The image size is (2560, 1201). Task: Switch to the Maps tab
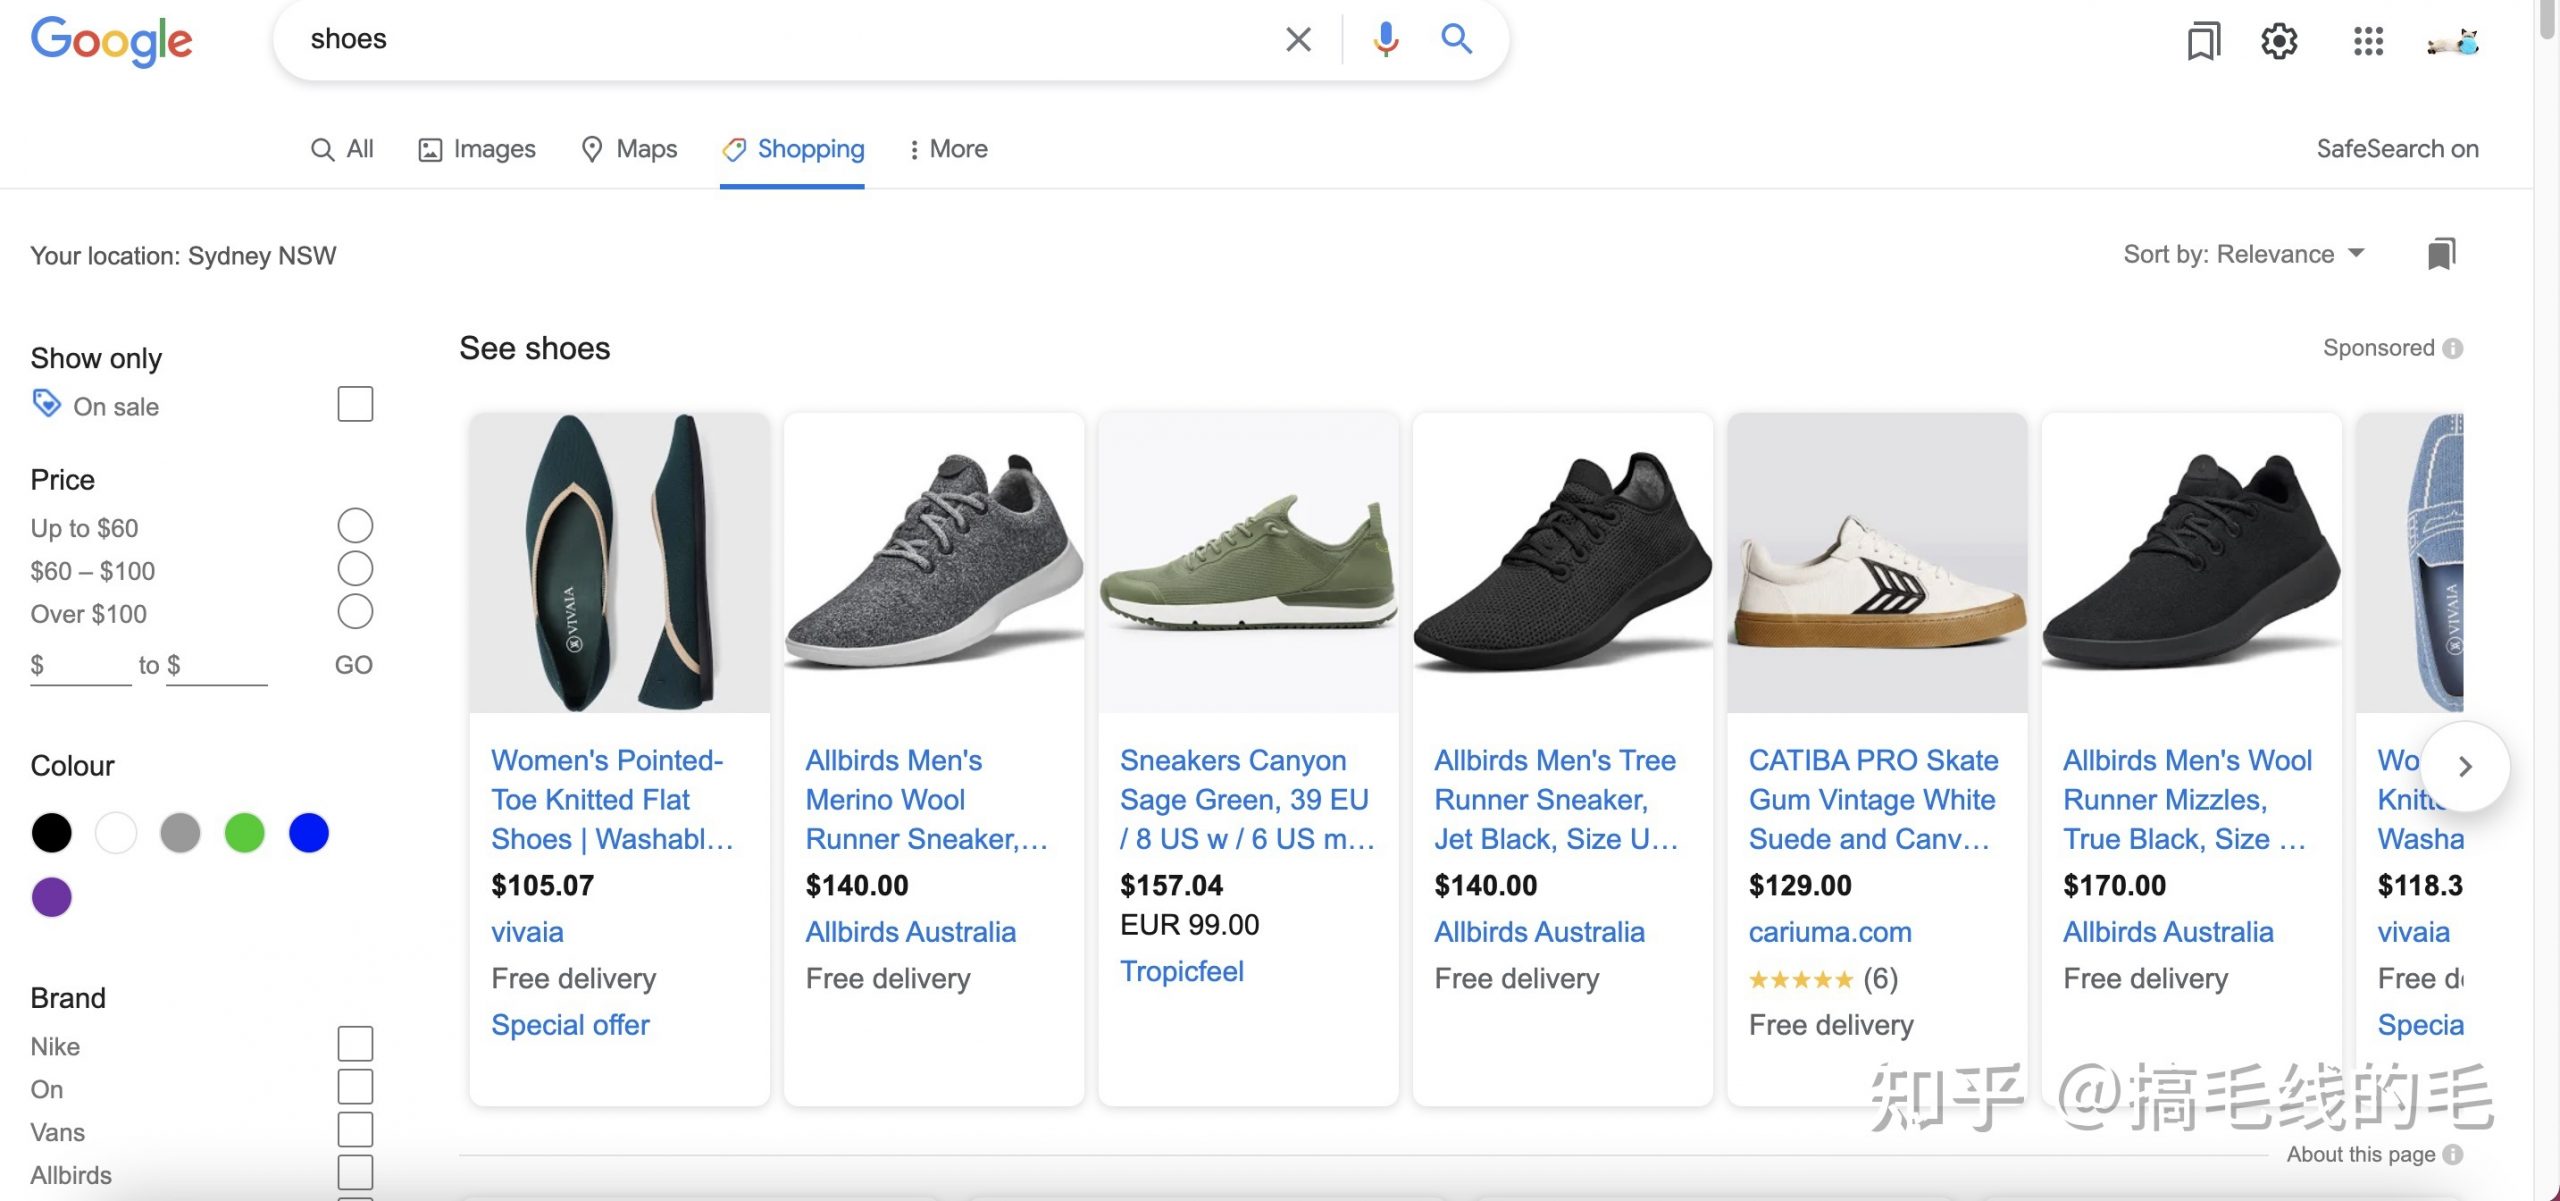(x=629, y=149)
